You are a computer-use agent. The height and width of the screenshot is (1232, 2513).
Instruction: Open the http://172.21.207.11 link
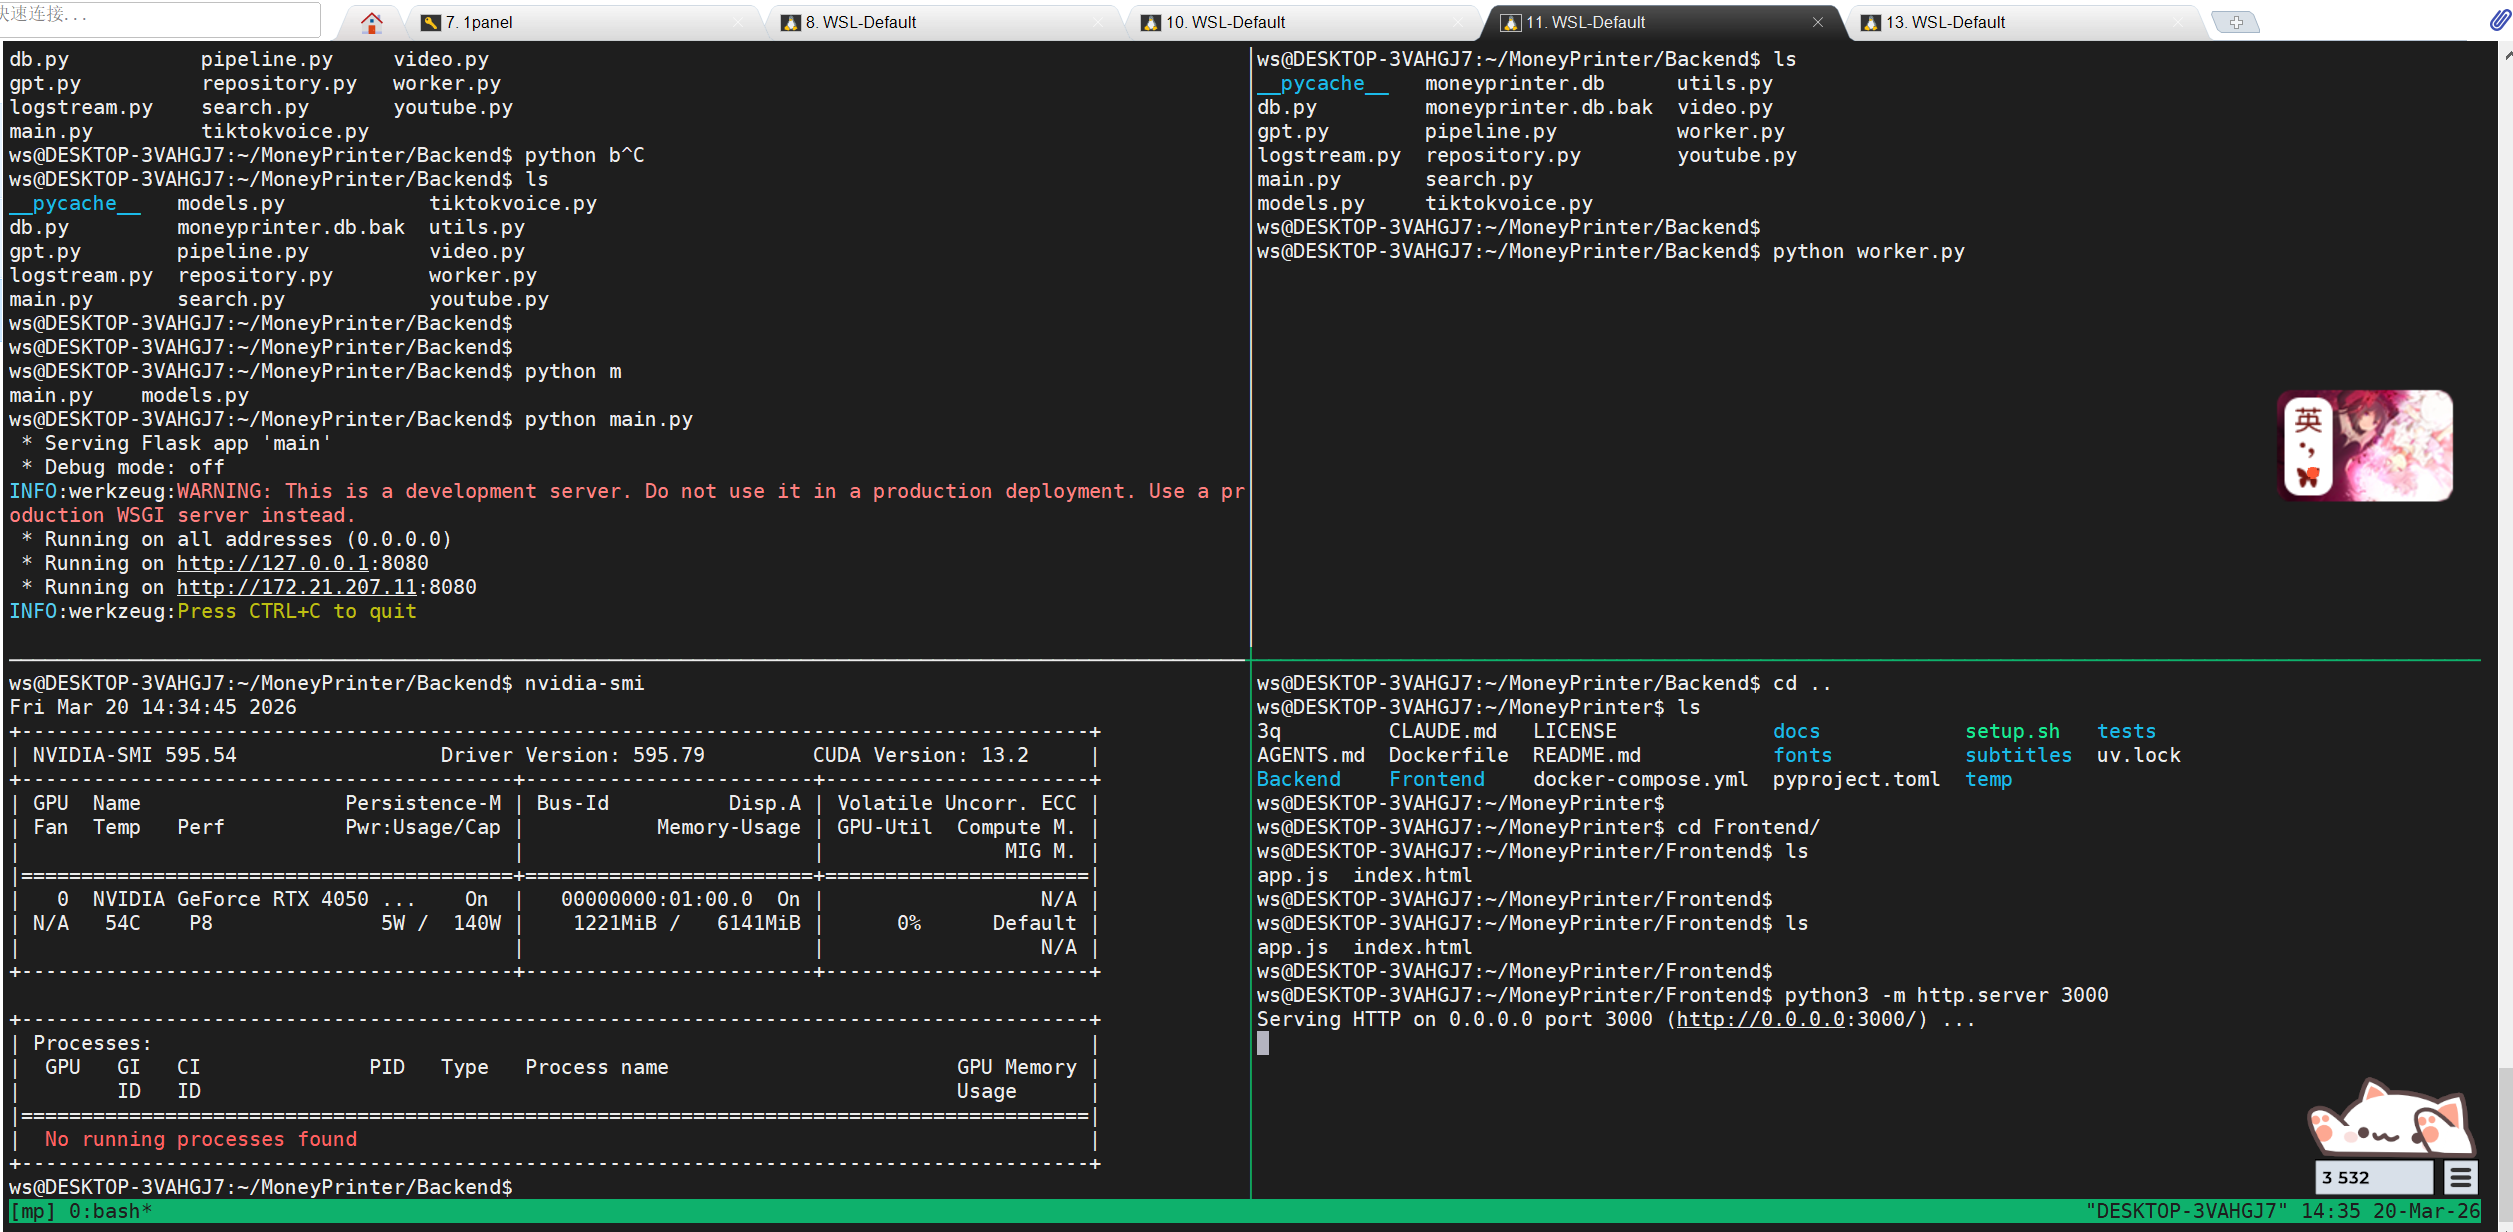click(x=296, y=587)
